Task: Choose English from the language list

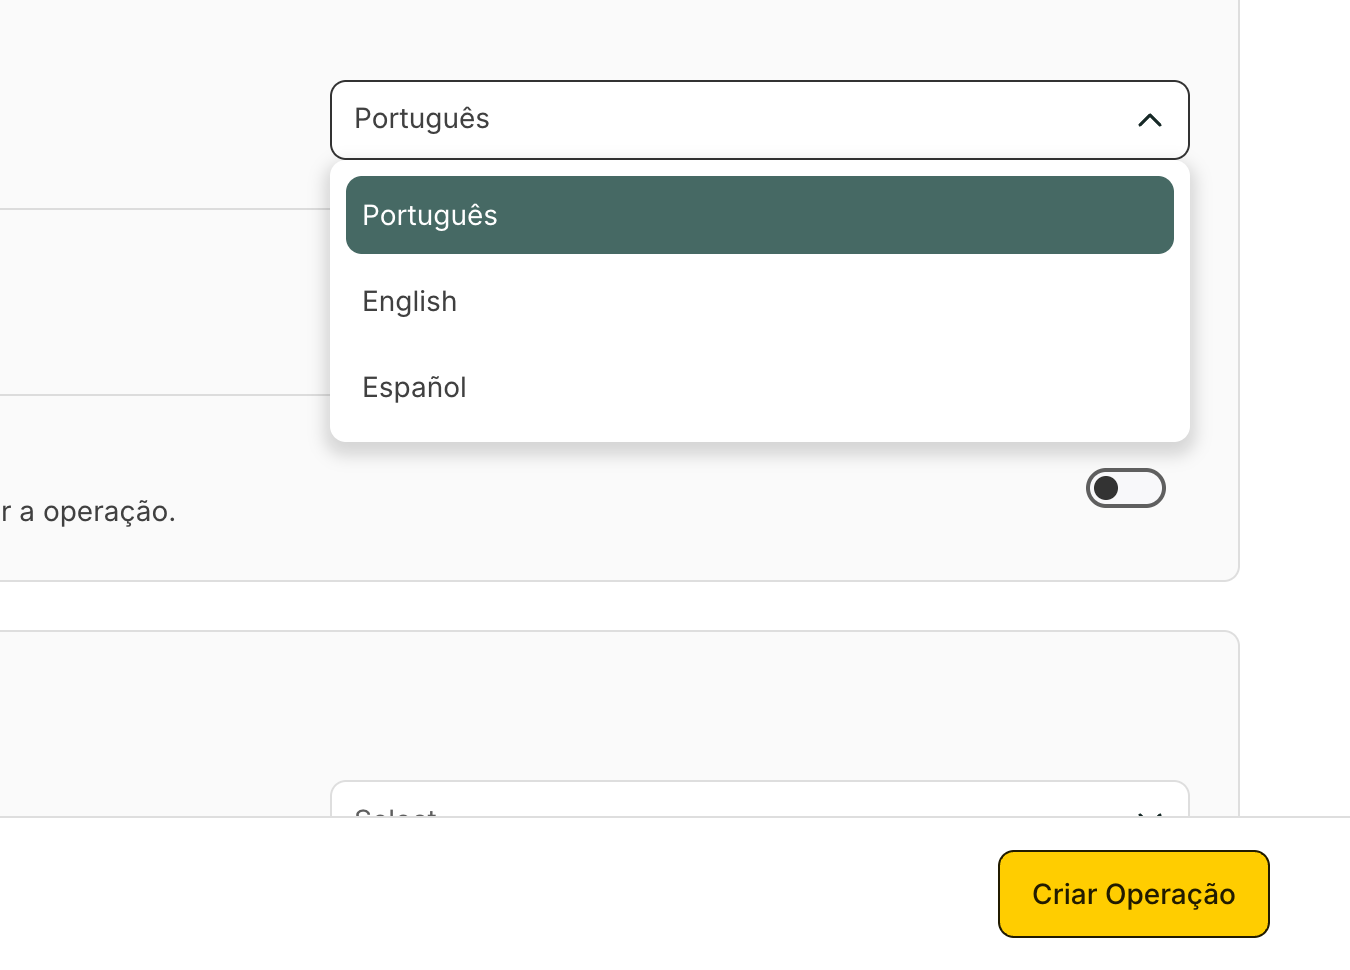Action: [x=759, y=301]
